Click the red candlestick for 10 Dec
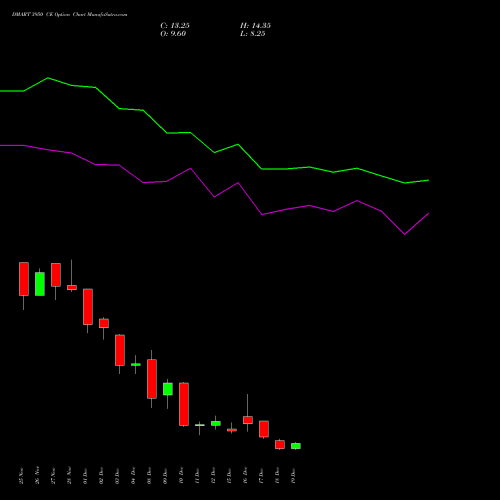500x500 pixels. (184, 404)
